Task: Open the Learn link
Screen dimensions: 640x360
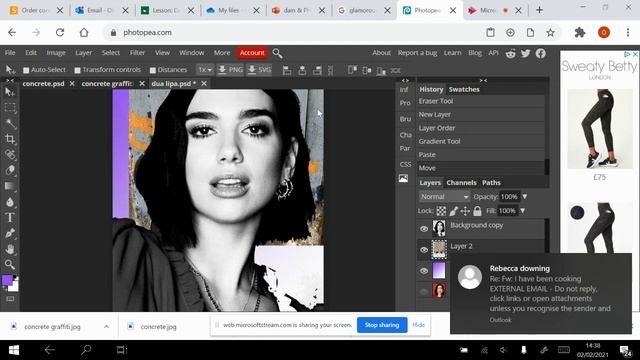Action: tap(452, 53)
